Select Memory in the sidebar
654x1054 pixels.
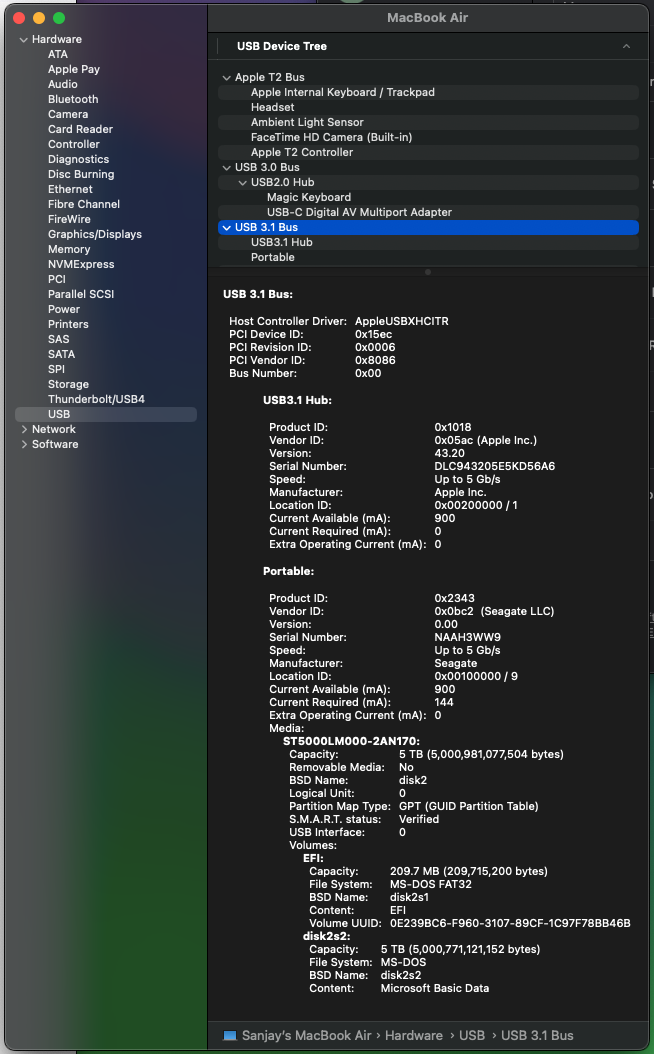69,249
